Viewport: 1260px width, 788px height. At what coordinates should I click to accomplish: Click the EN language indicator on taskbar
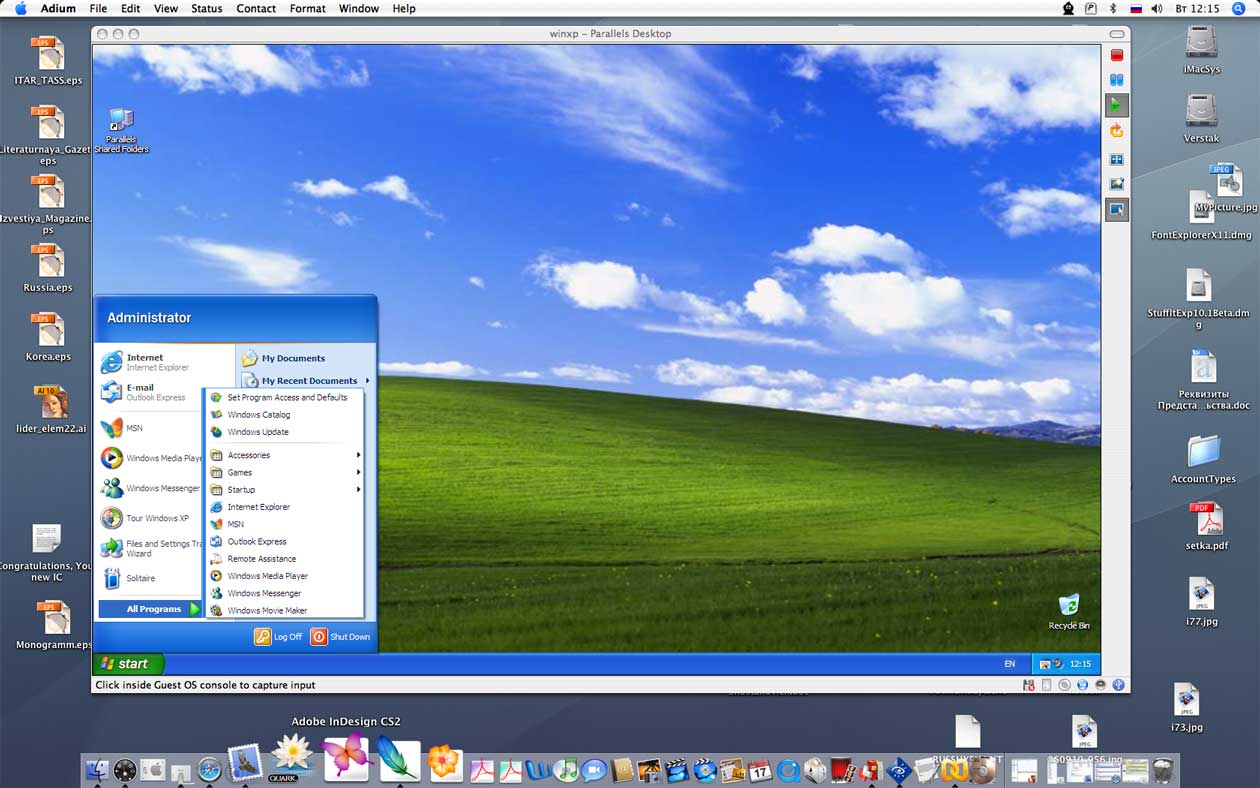(1009, 664)
